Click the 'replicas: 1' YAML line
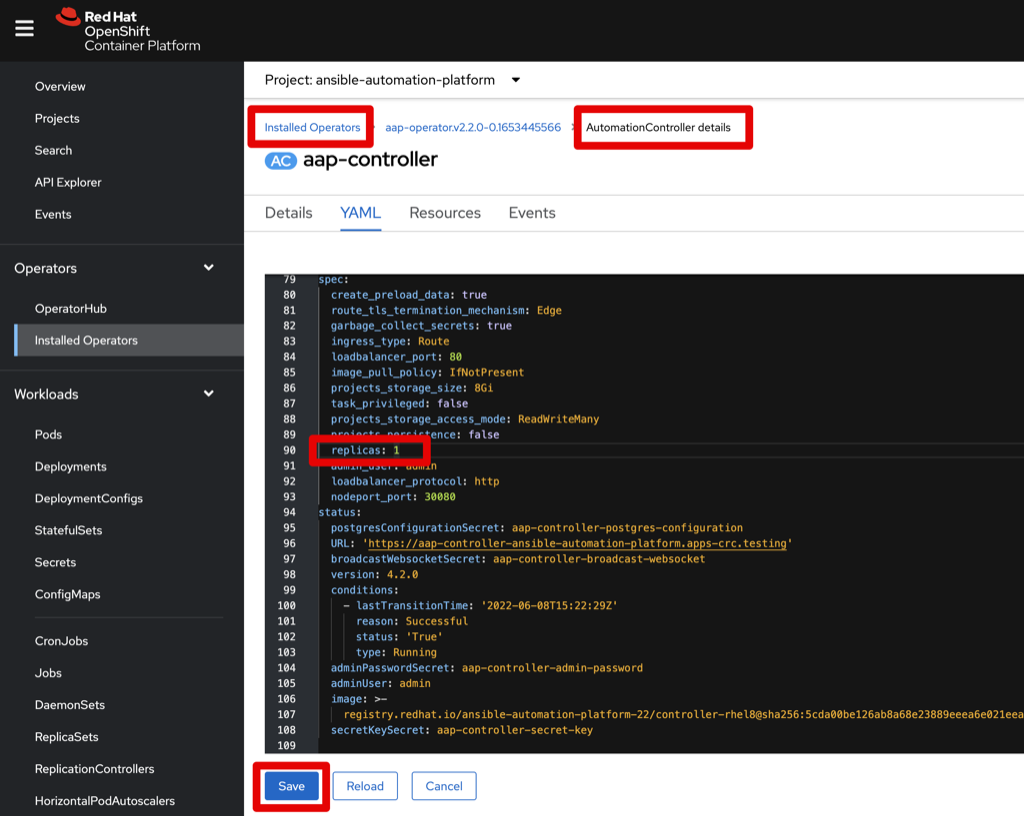The image size is (1024, 816). click(365, 450)
